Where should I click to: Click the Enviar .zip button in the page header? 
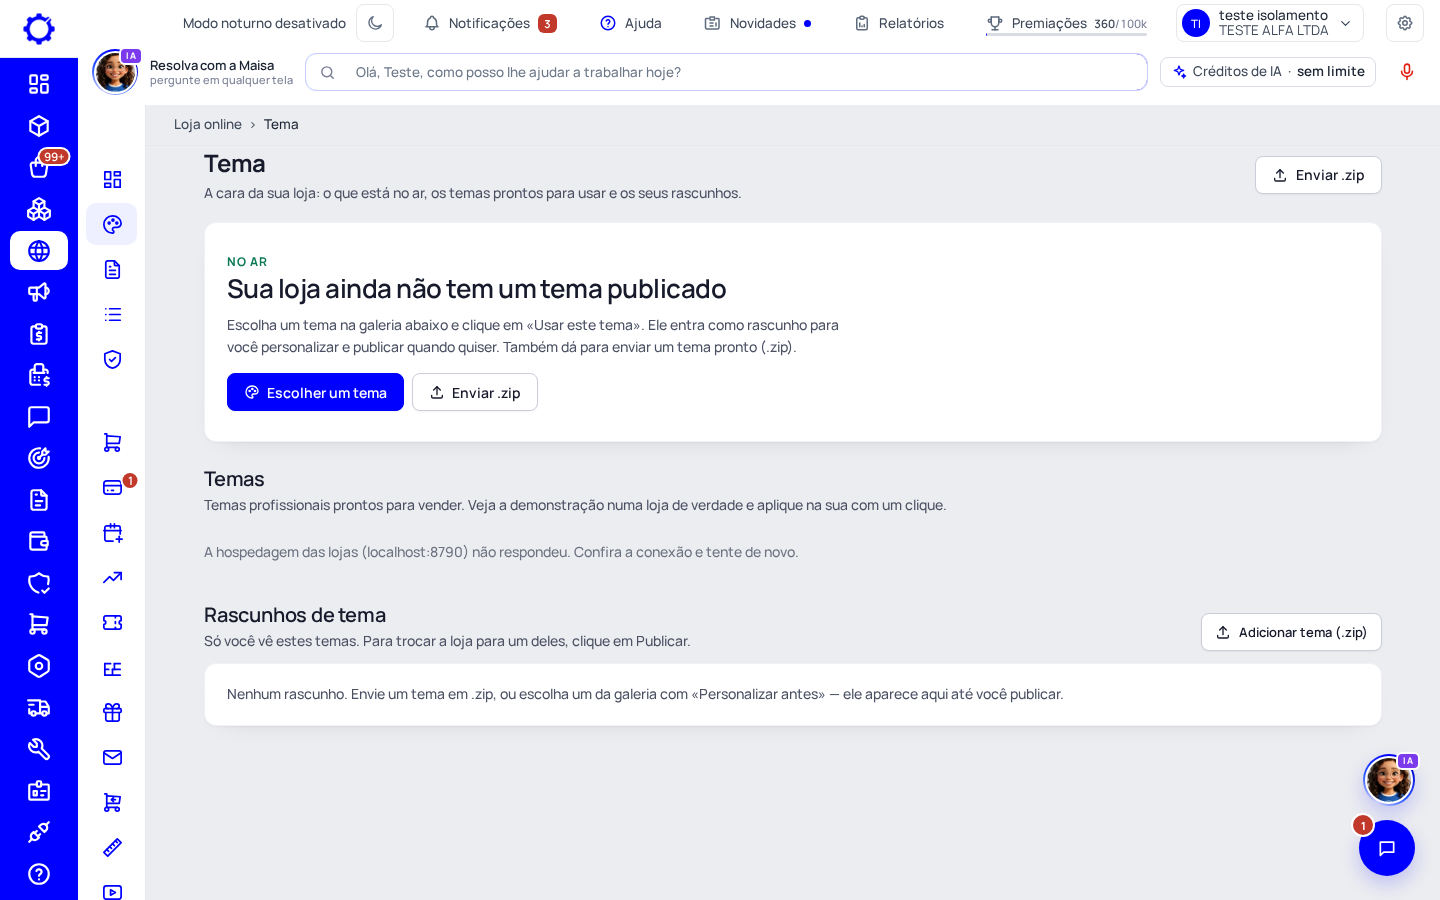point(1318,175)
